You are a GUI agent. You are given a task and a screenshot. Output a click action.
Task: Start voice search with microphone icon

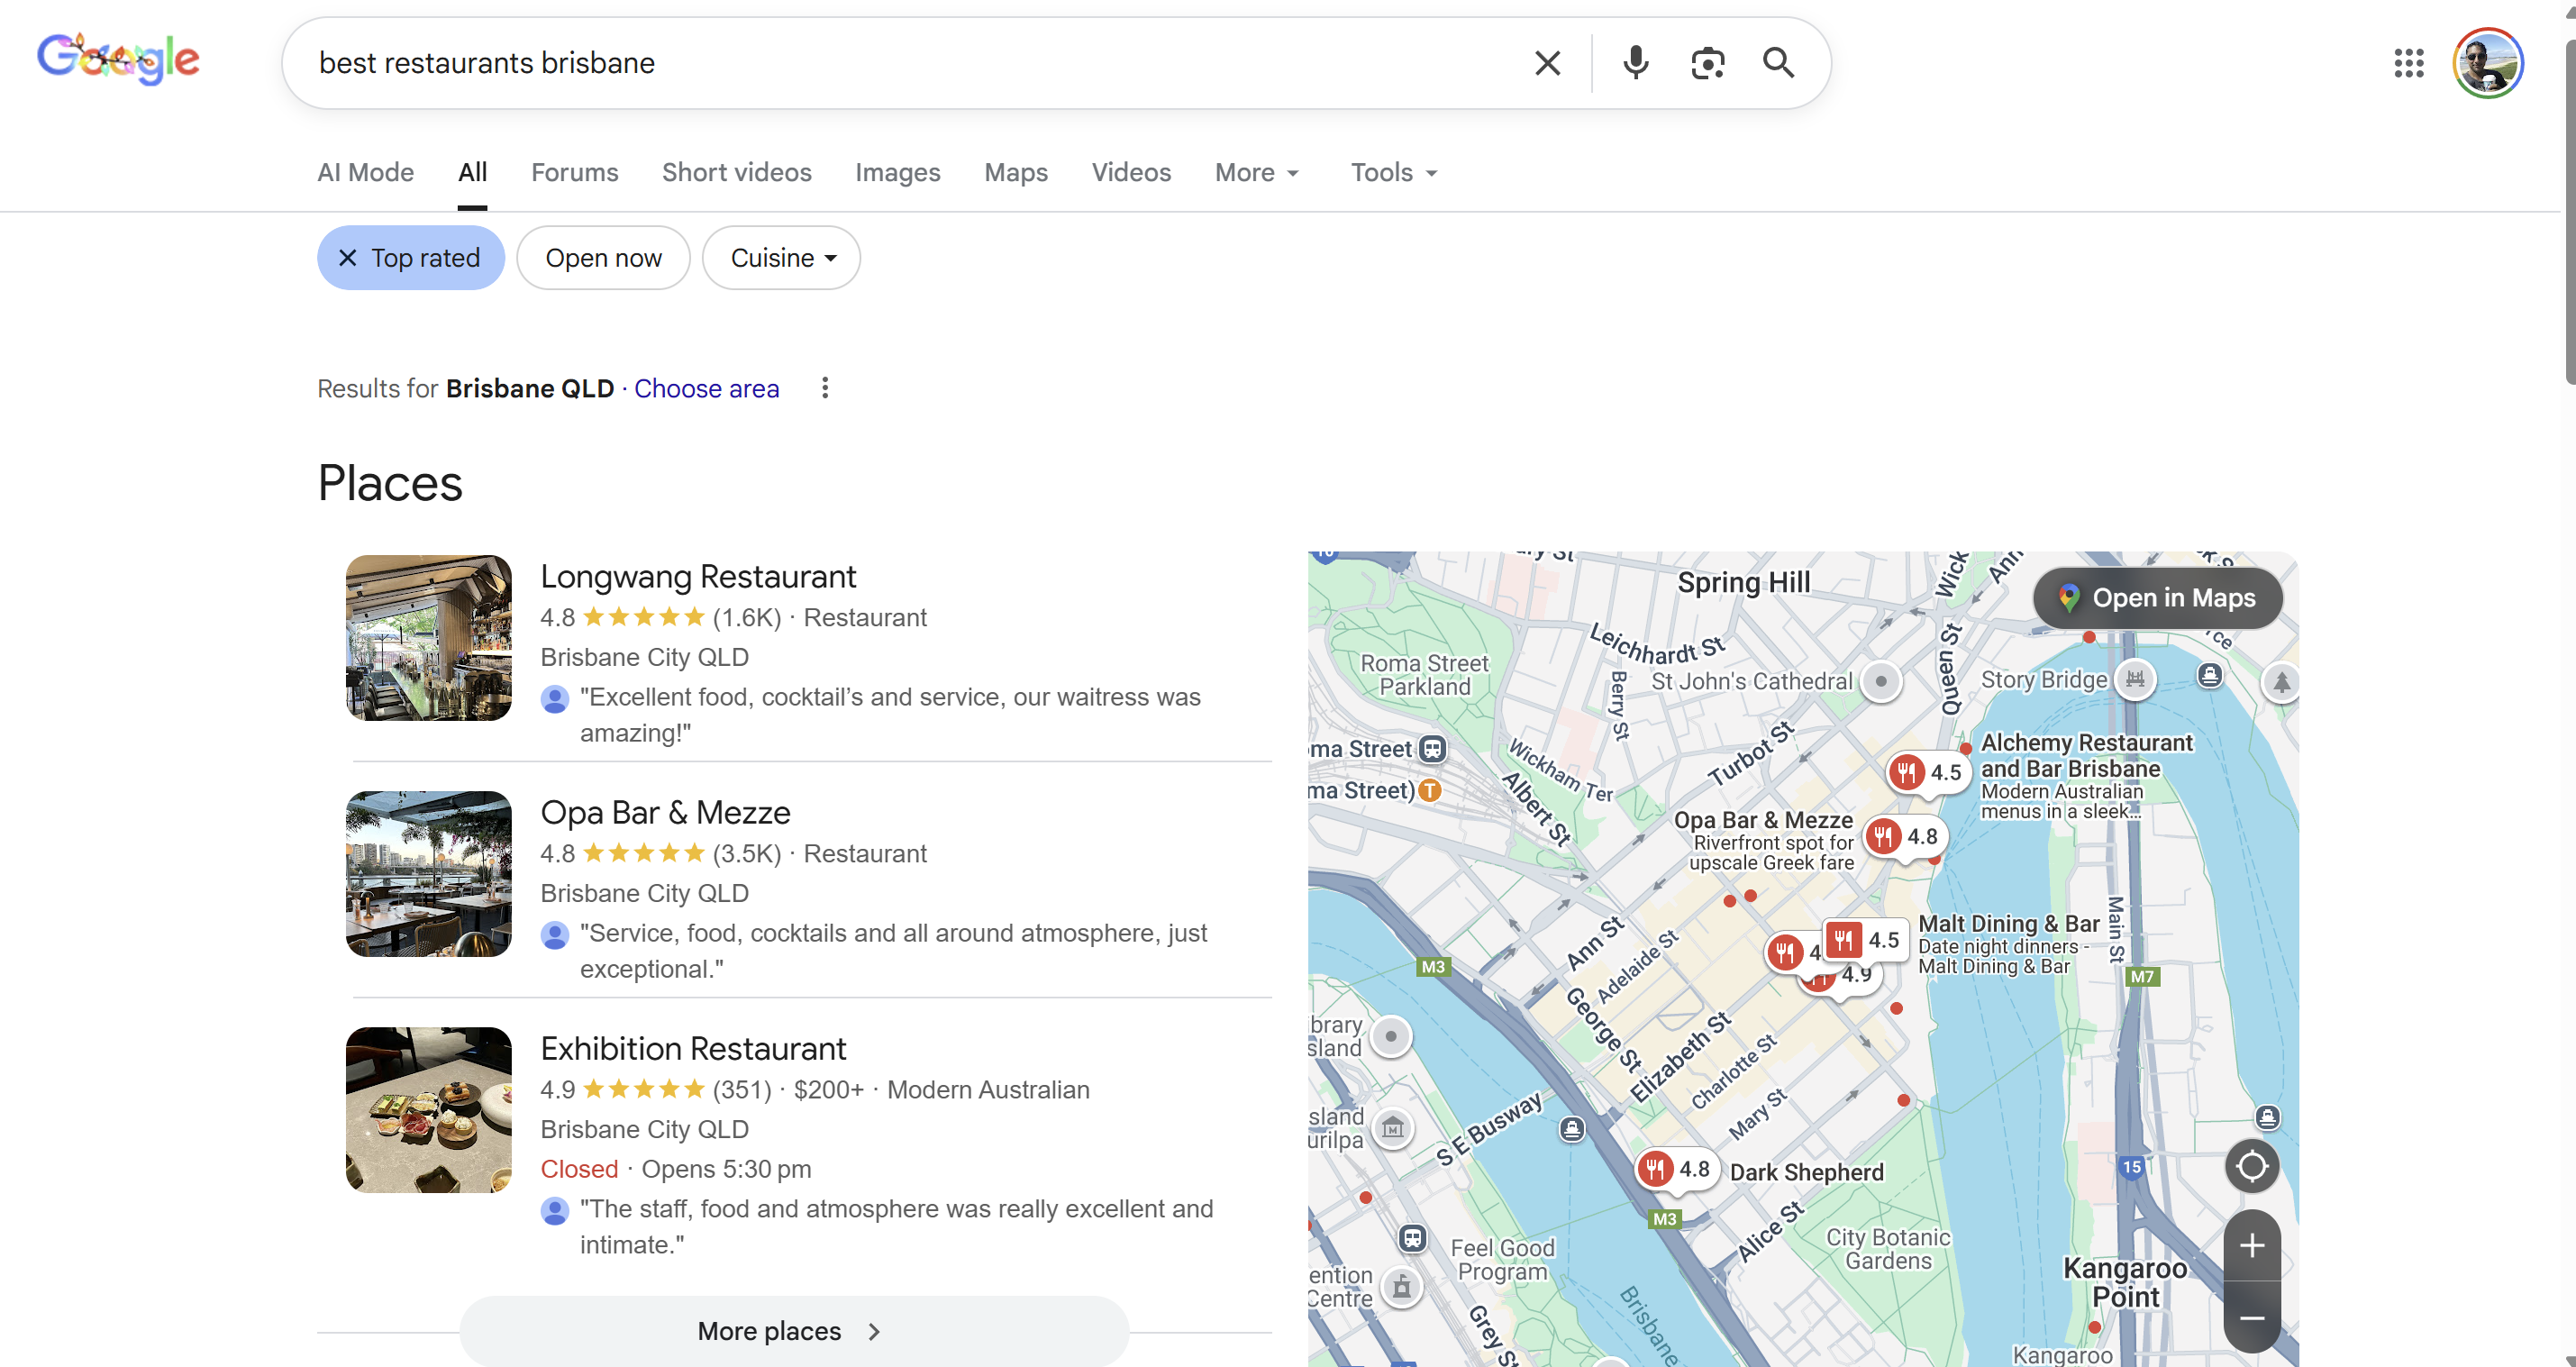click(1635, 63)
